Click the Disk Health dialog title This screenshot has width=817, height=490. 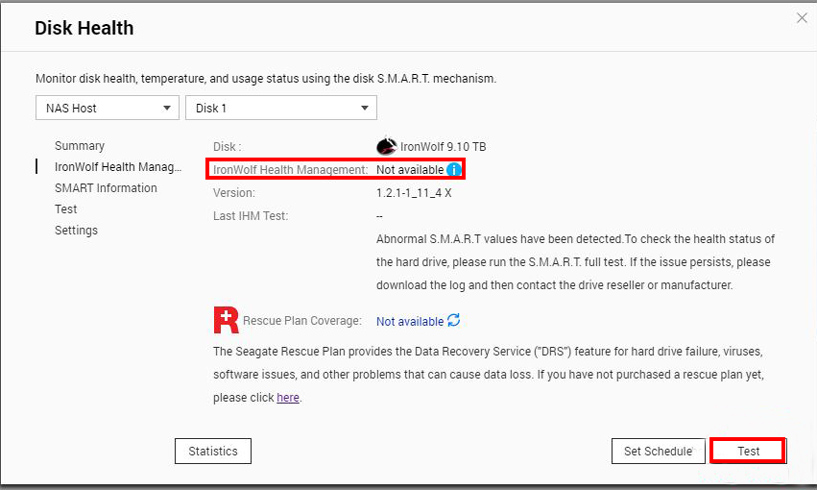[x=84, y=28]
